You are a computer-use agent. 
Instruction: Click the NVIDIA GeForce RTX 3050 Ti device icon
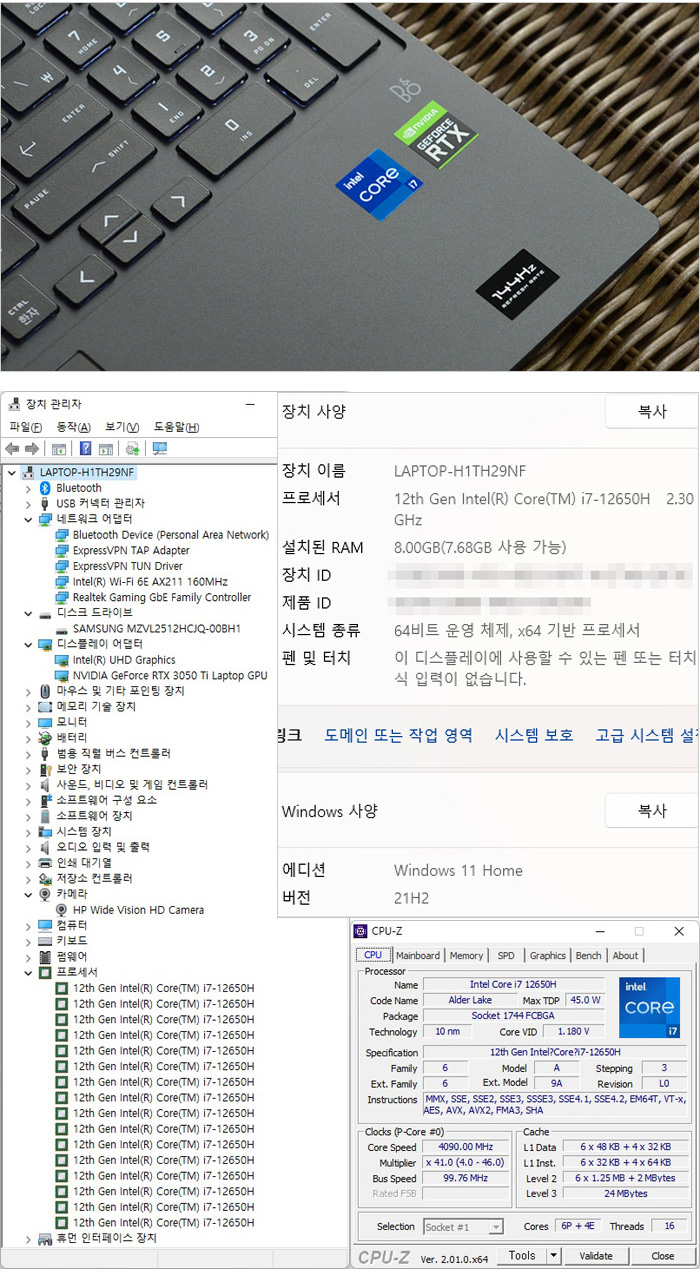click(x=62, y=675)
